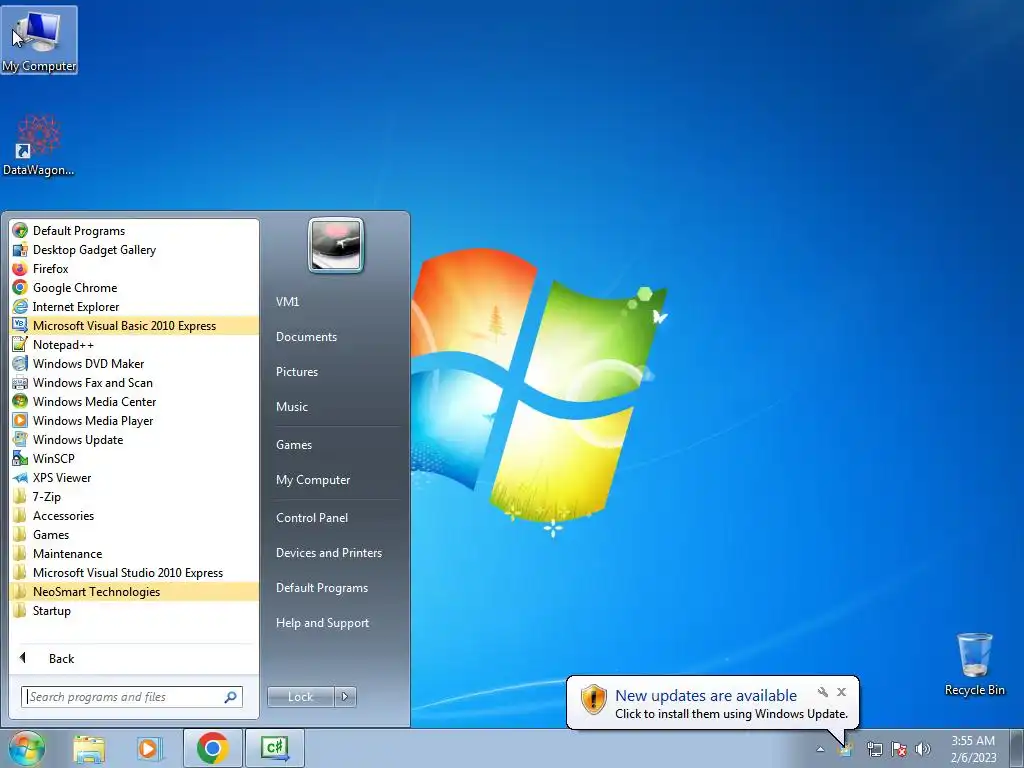Click the volume speaker tray icon
1024x768 pixels.
[922, 749]
